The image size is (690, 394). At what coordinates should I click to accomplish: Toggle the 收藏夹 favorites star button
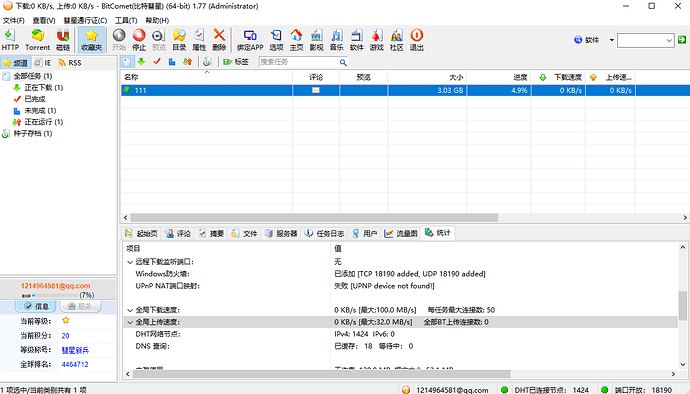click(91, 40)
